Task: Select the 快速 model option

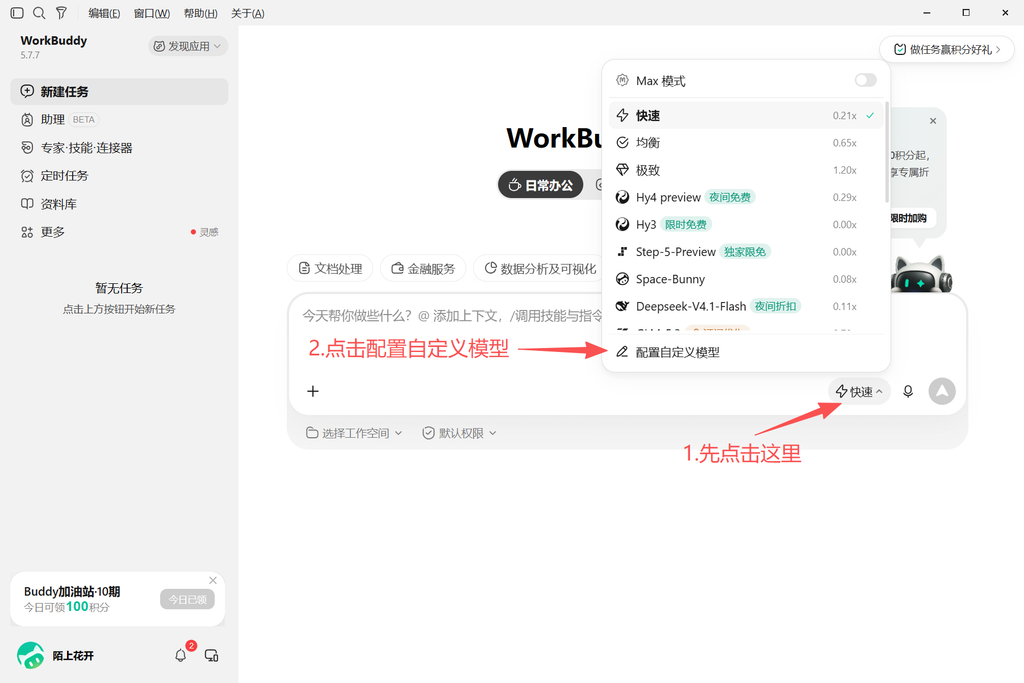Action: point(746,116)
